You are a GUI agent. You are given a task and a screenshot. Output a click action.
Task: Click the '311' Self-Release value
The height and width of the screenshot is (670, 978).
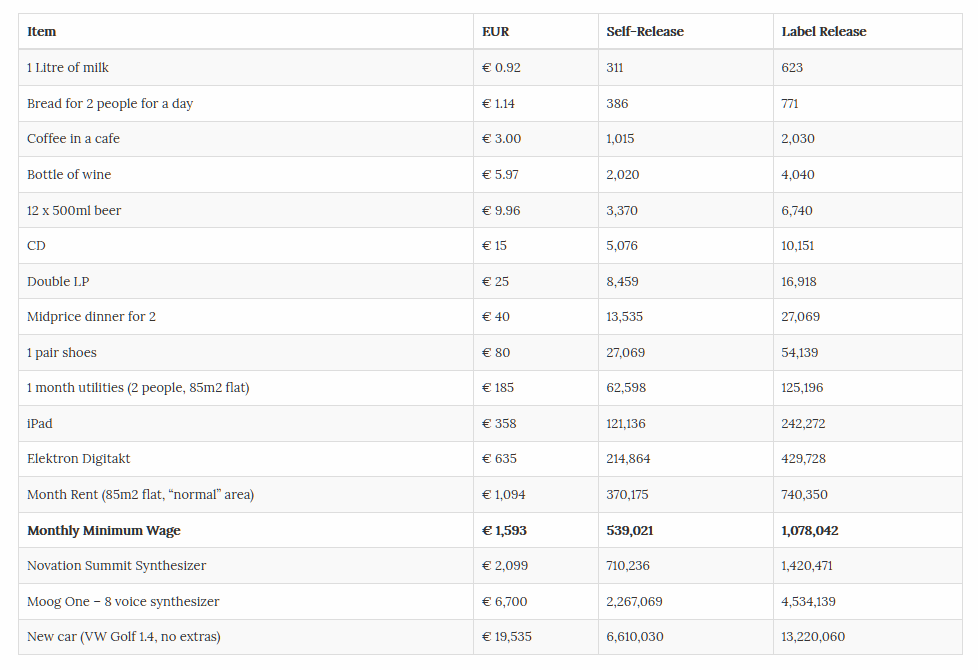[x=614, y=67]
